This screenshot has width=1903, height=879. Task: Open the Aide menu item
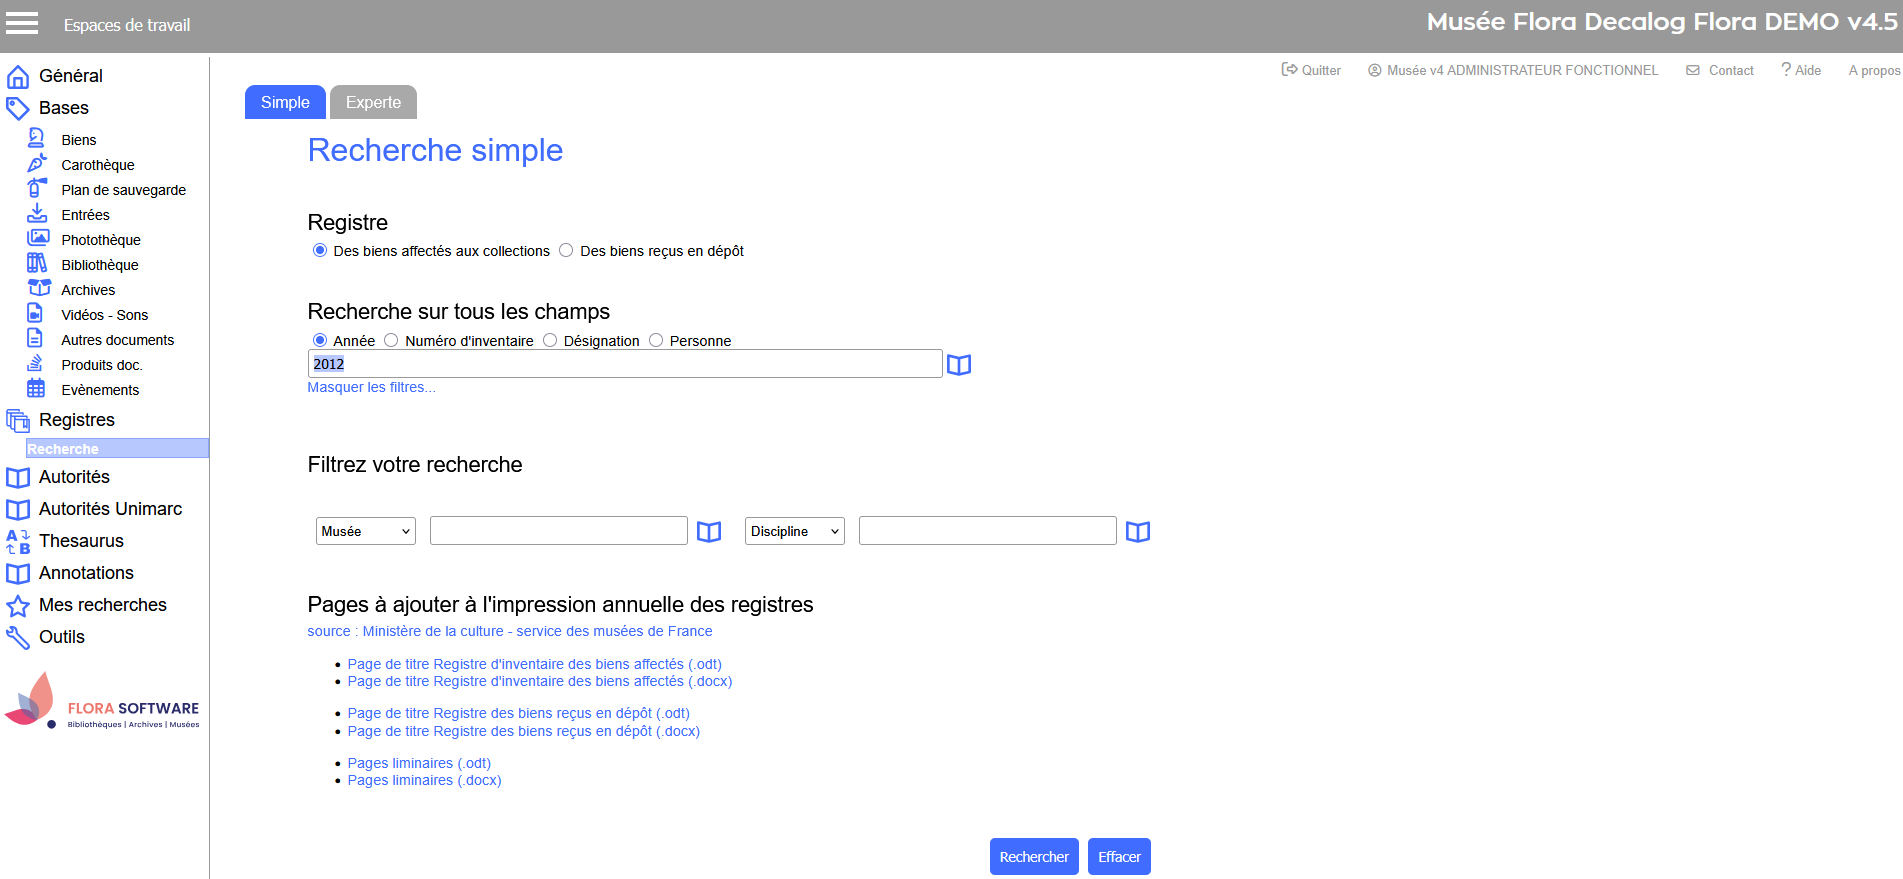click(x=1801, y=70)
